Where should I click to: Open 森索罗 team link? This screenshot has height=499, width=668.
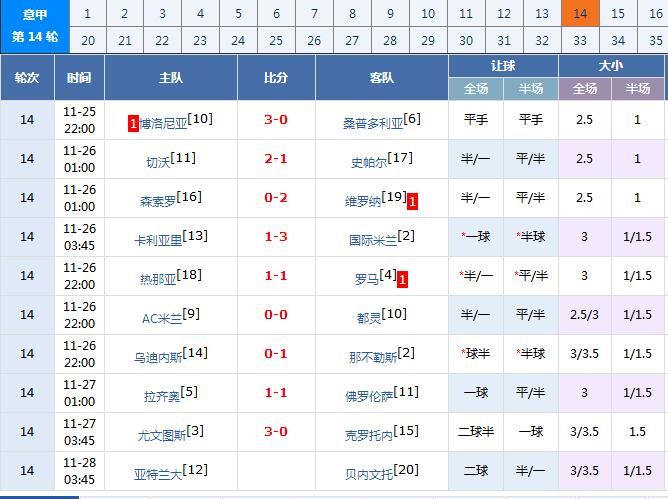click(158, 201)
